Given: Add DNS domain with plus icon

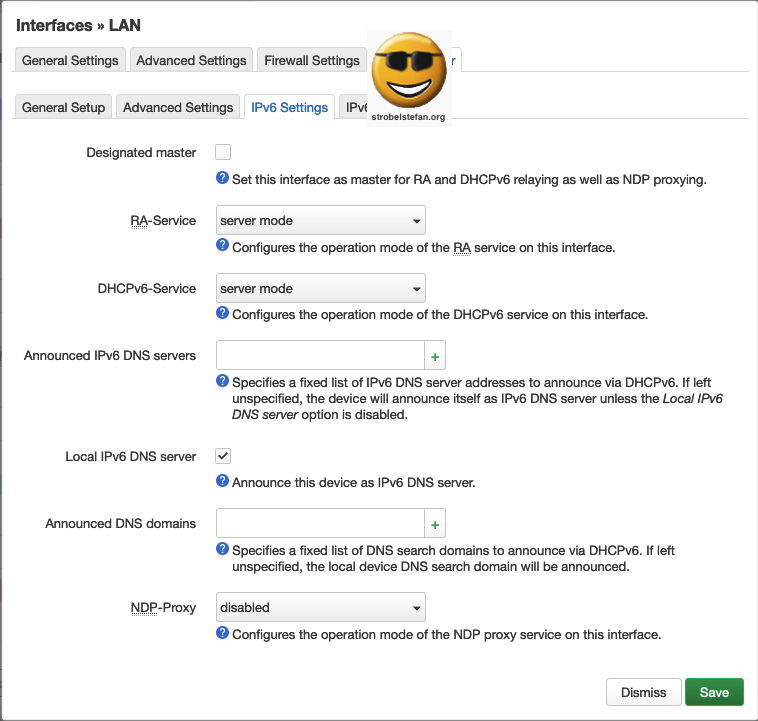Looking at the screenshot, I should click(435, 523).
